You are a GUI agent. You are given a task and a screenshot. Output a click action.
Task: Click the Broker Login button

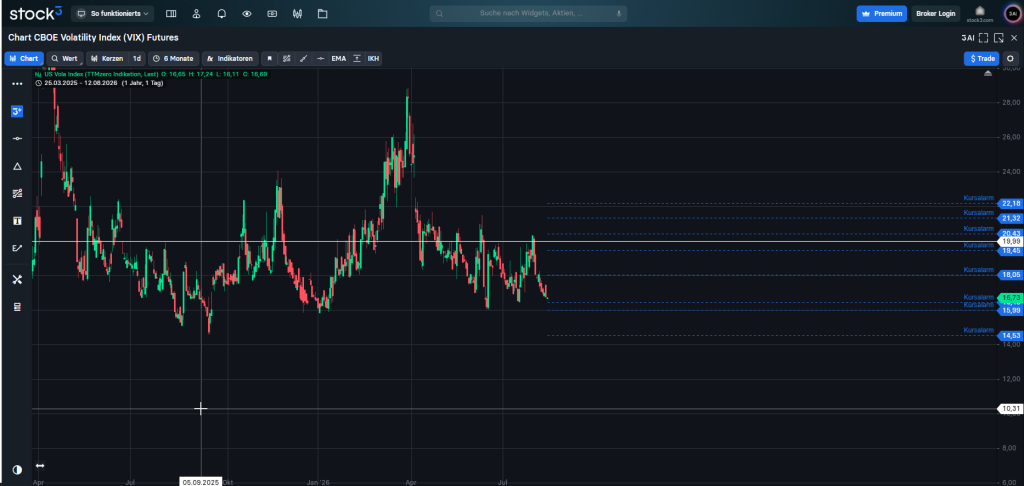935,13
